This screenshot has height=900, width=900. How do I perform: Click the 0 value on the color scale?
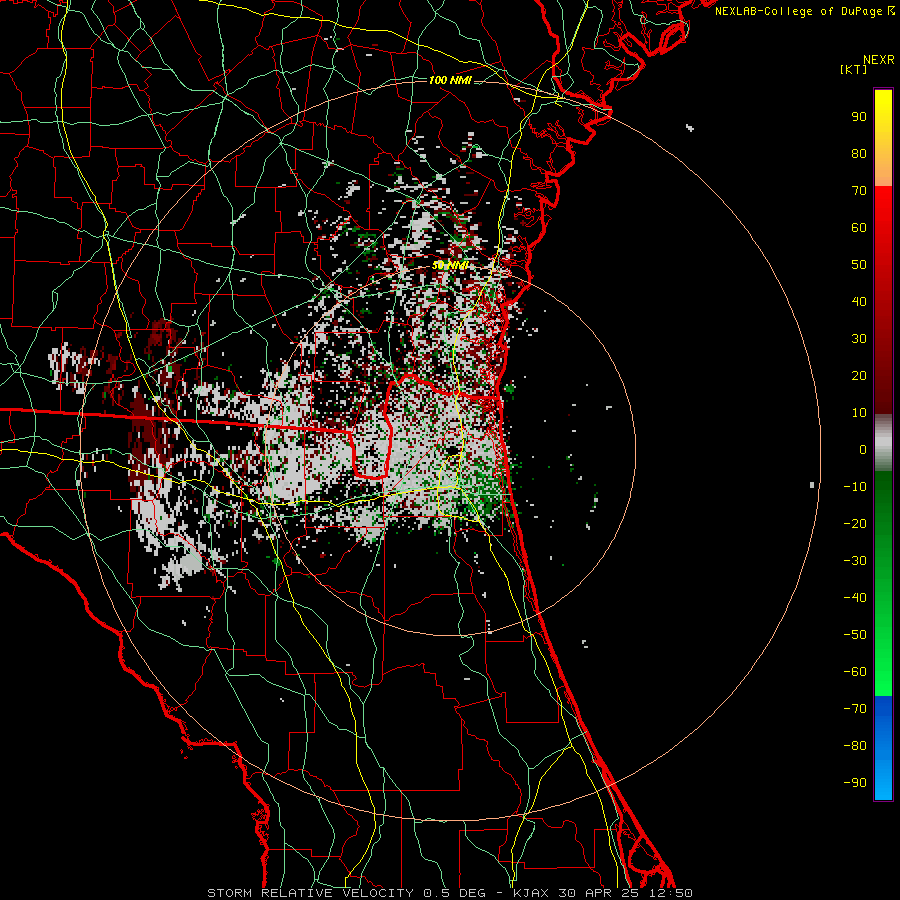click(x=863, y=449)
